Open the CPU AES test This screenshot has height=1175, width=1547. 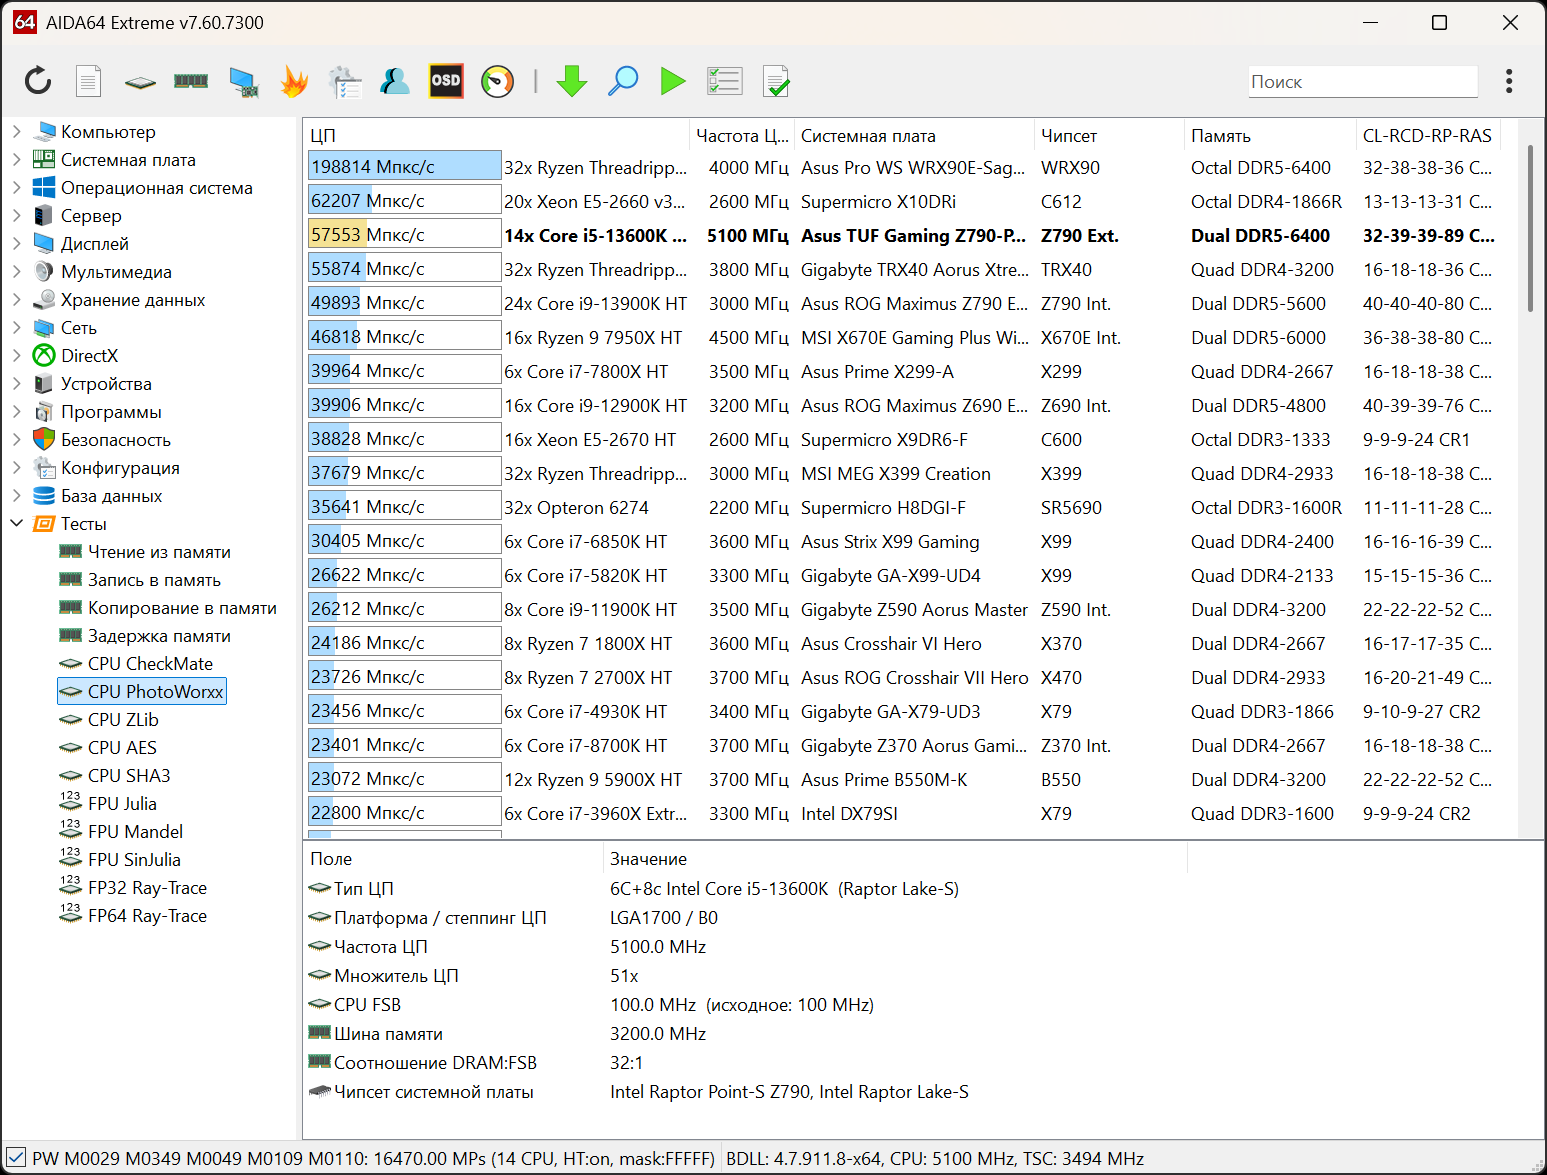pyautogui.click(x=122, y=747)
